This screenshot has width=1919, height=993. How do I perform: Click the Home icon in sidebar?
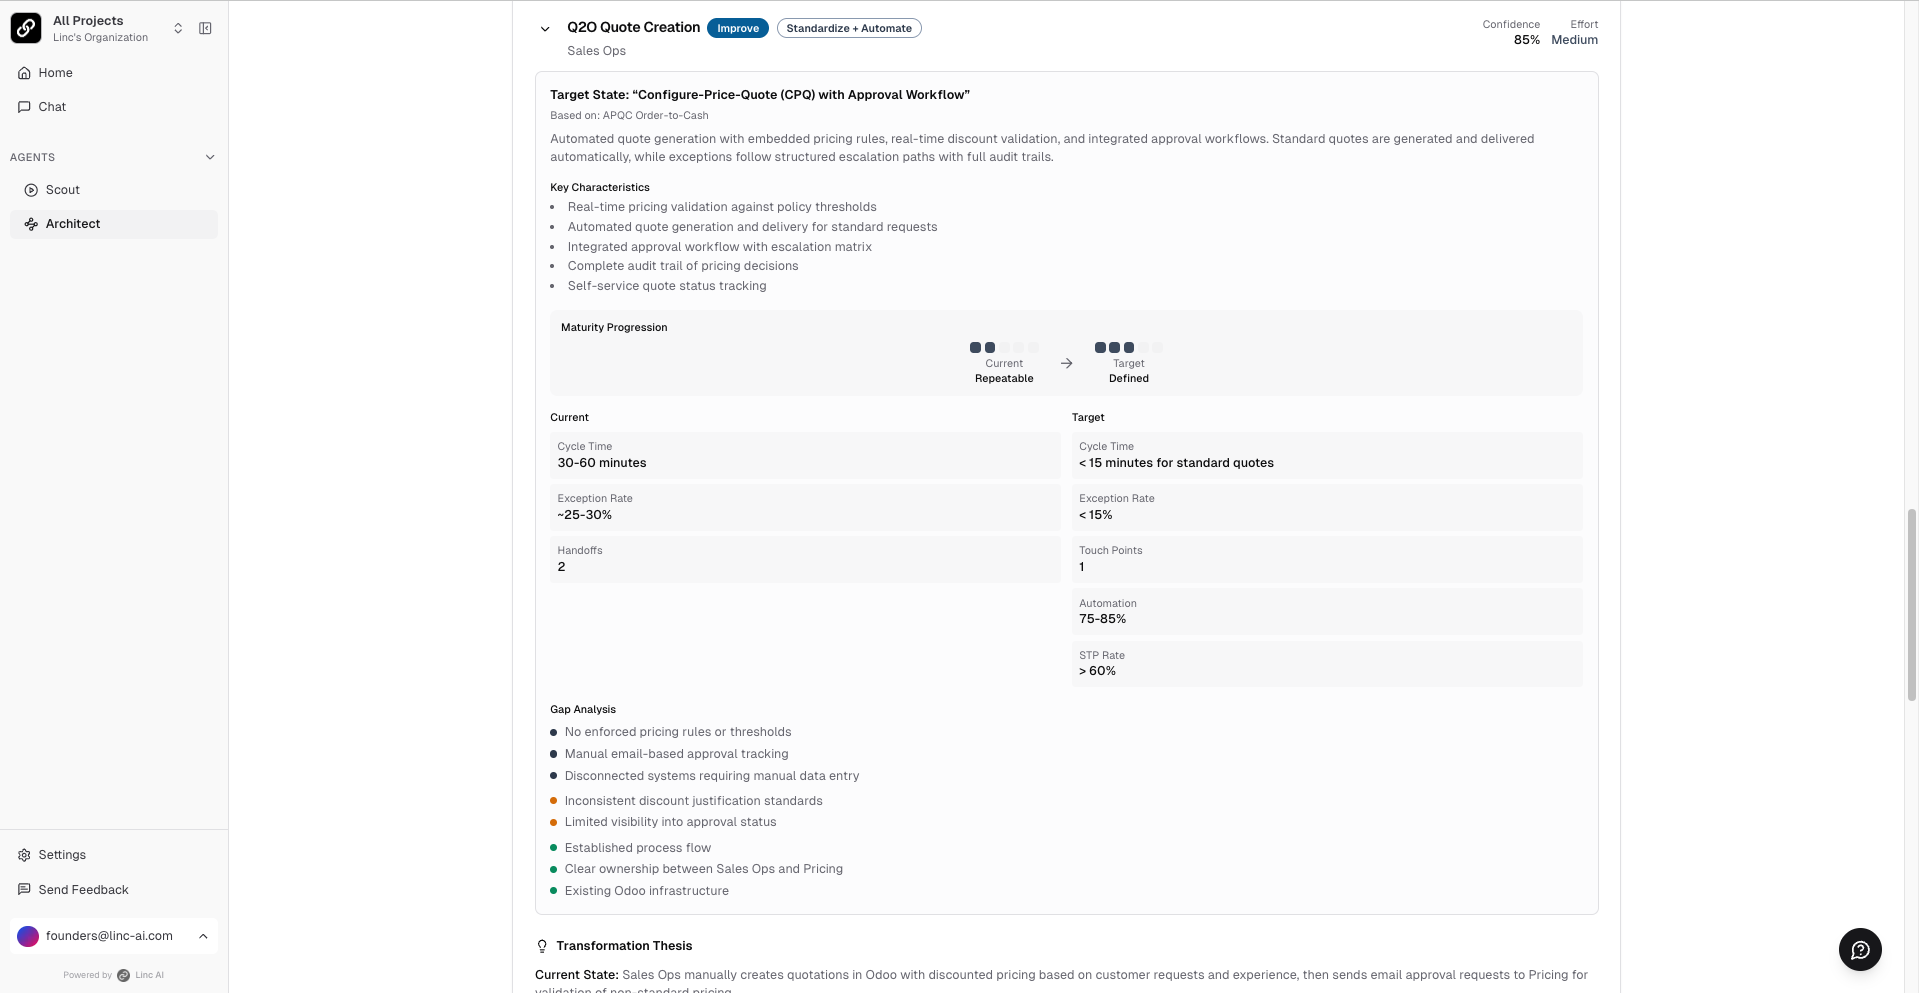tap(24, 73)
